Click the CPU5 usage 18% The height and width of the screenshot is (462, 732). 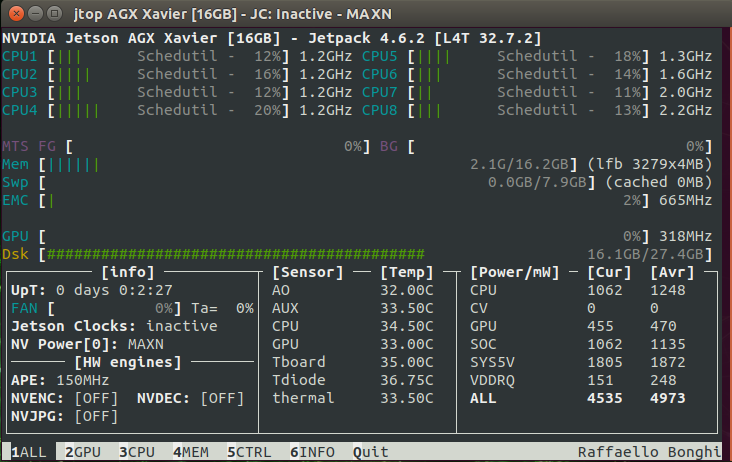point(628,56)
